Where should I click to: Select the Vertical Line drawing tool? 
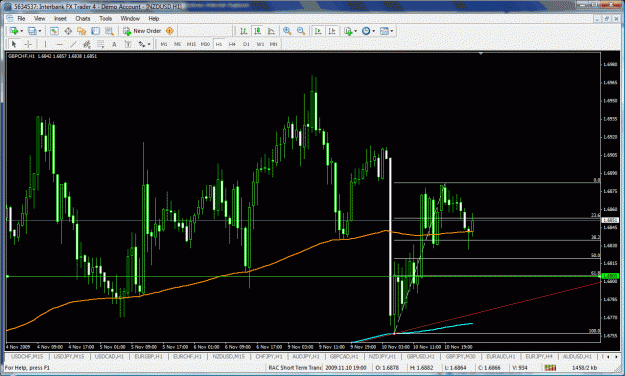coord(45,44)
